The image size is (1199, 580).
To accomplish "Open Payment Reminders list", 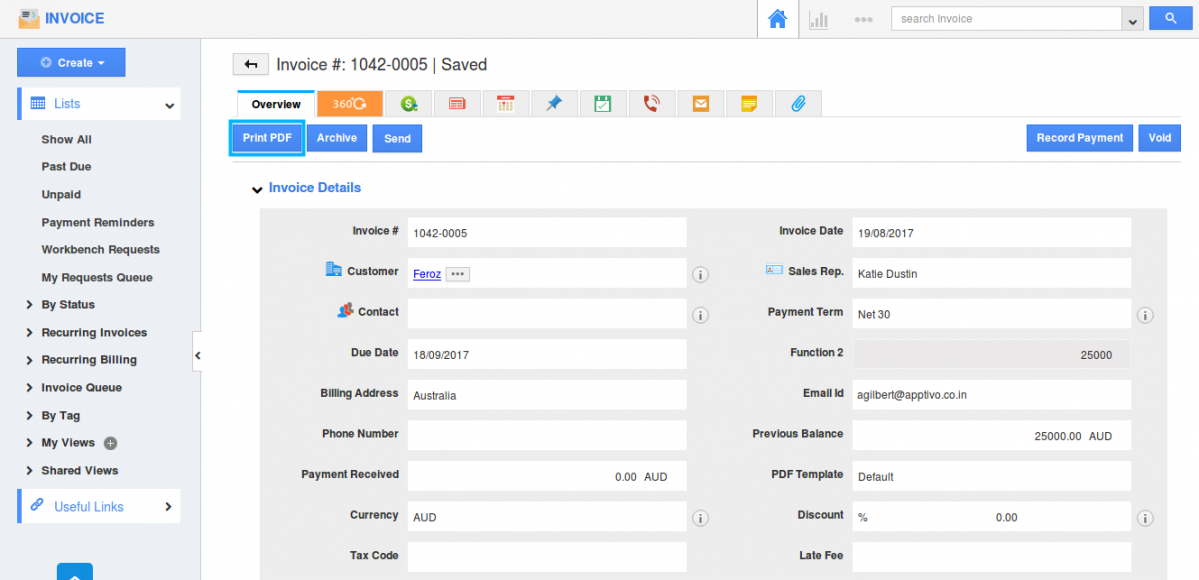I will [98, 222].
